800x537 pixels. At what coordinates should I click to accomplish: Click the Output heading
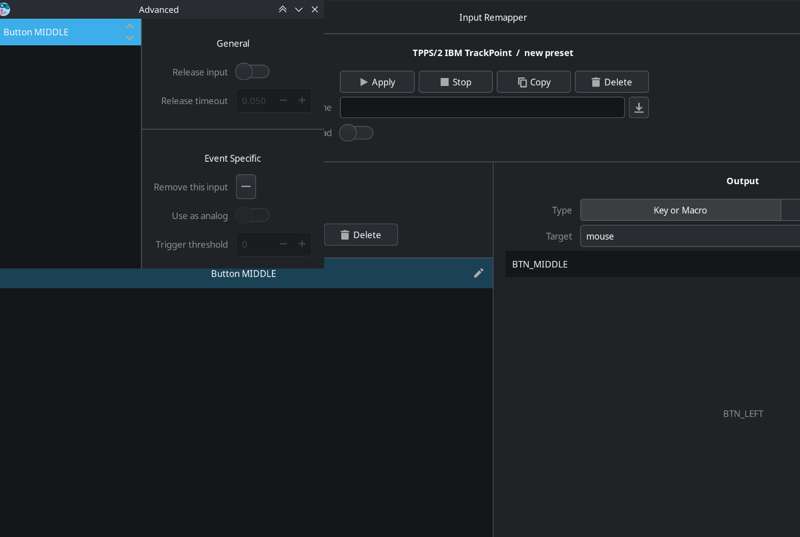coord(742,181)
